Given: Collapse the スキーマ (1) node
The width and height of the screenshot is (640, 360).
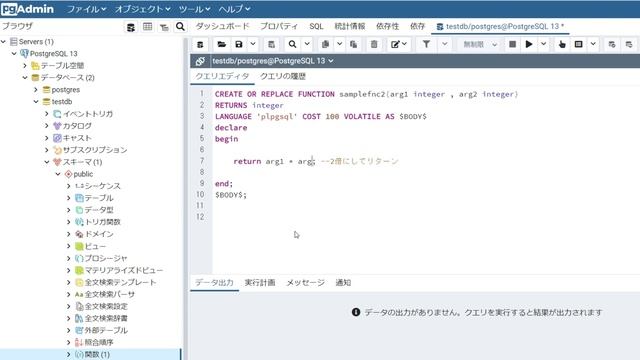Looking at the screenshot, I should click(x=47, y=162).
